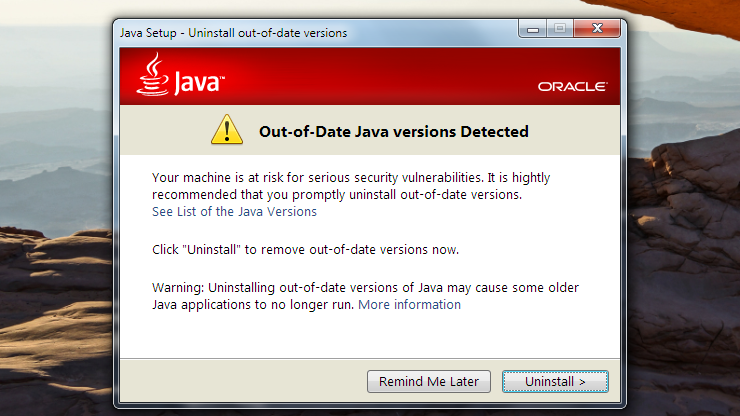This screenshot has height=416, width=740.
Task: Click the Java Setup title bar text
Action: pyautogui.click(x=233, y=33)
